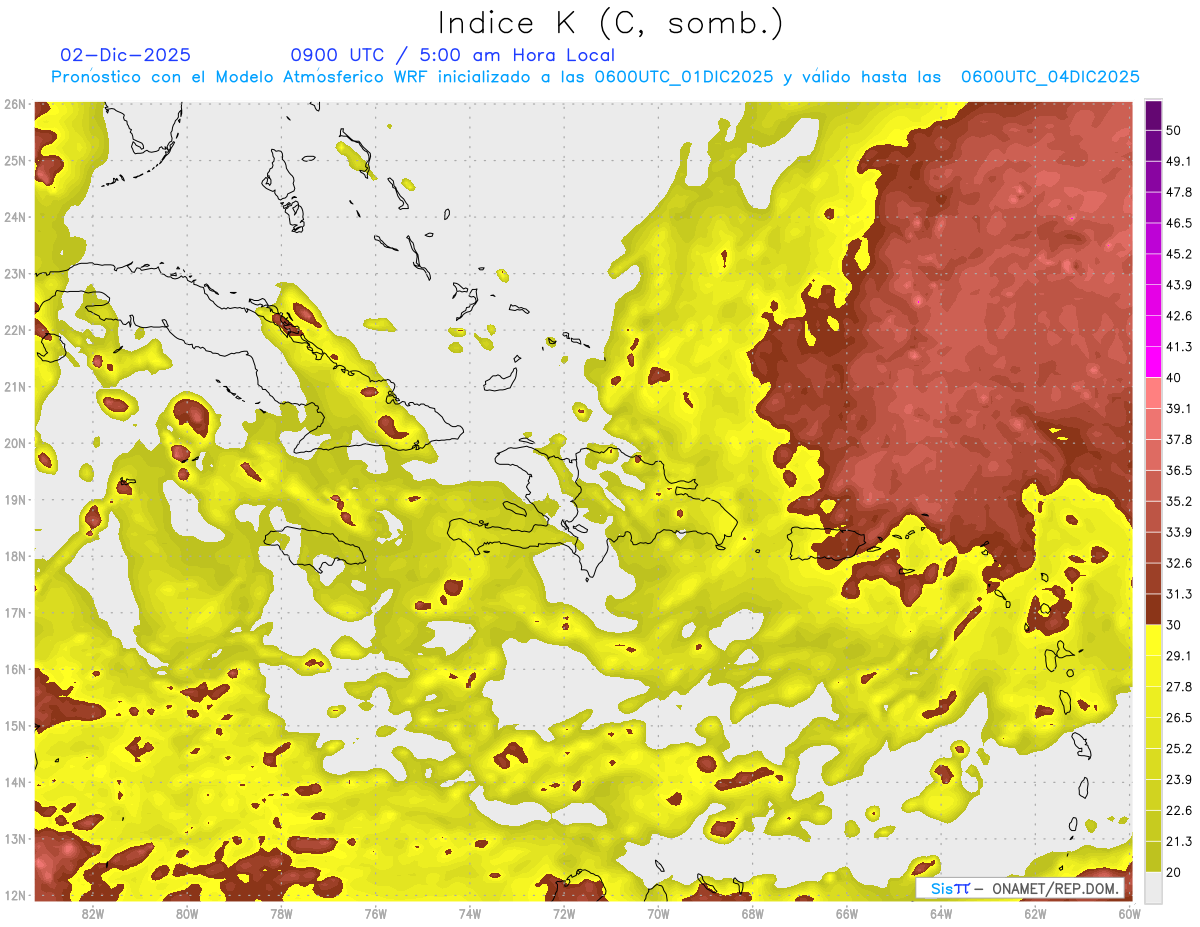Select the '33.9' colorbar label
Image resolution: width=1200 pixels, height=927 pixels.
click(1178, 532)
